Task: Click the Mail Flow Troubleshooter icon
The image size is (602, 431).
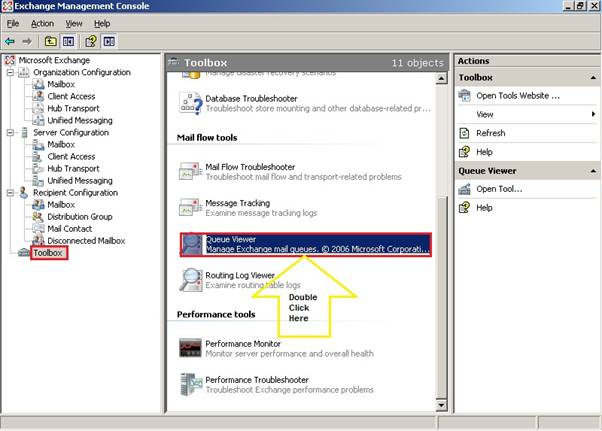Action: coord(190,171)
